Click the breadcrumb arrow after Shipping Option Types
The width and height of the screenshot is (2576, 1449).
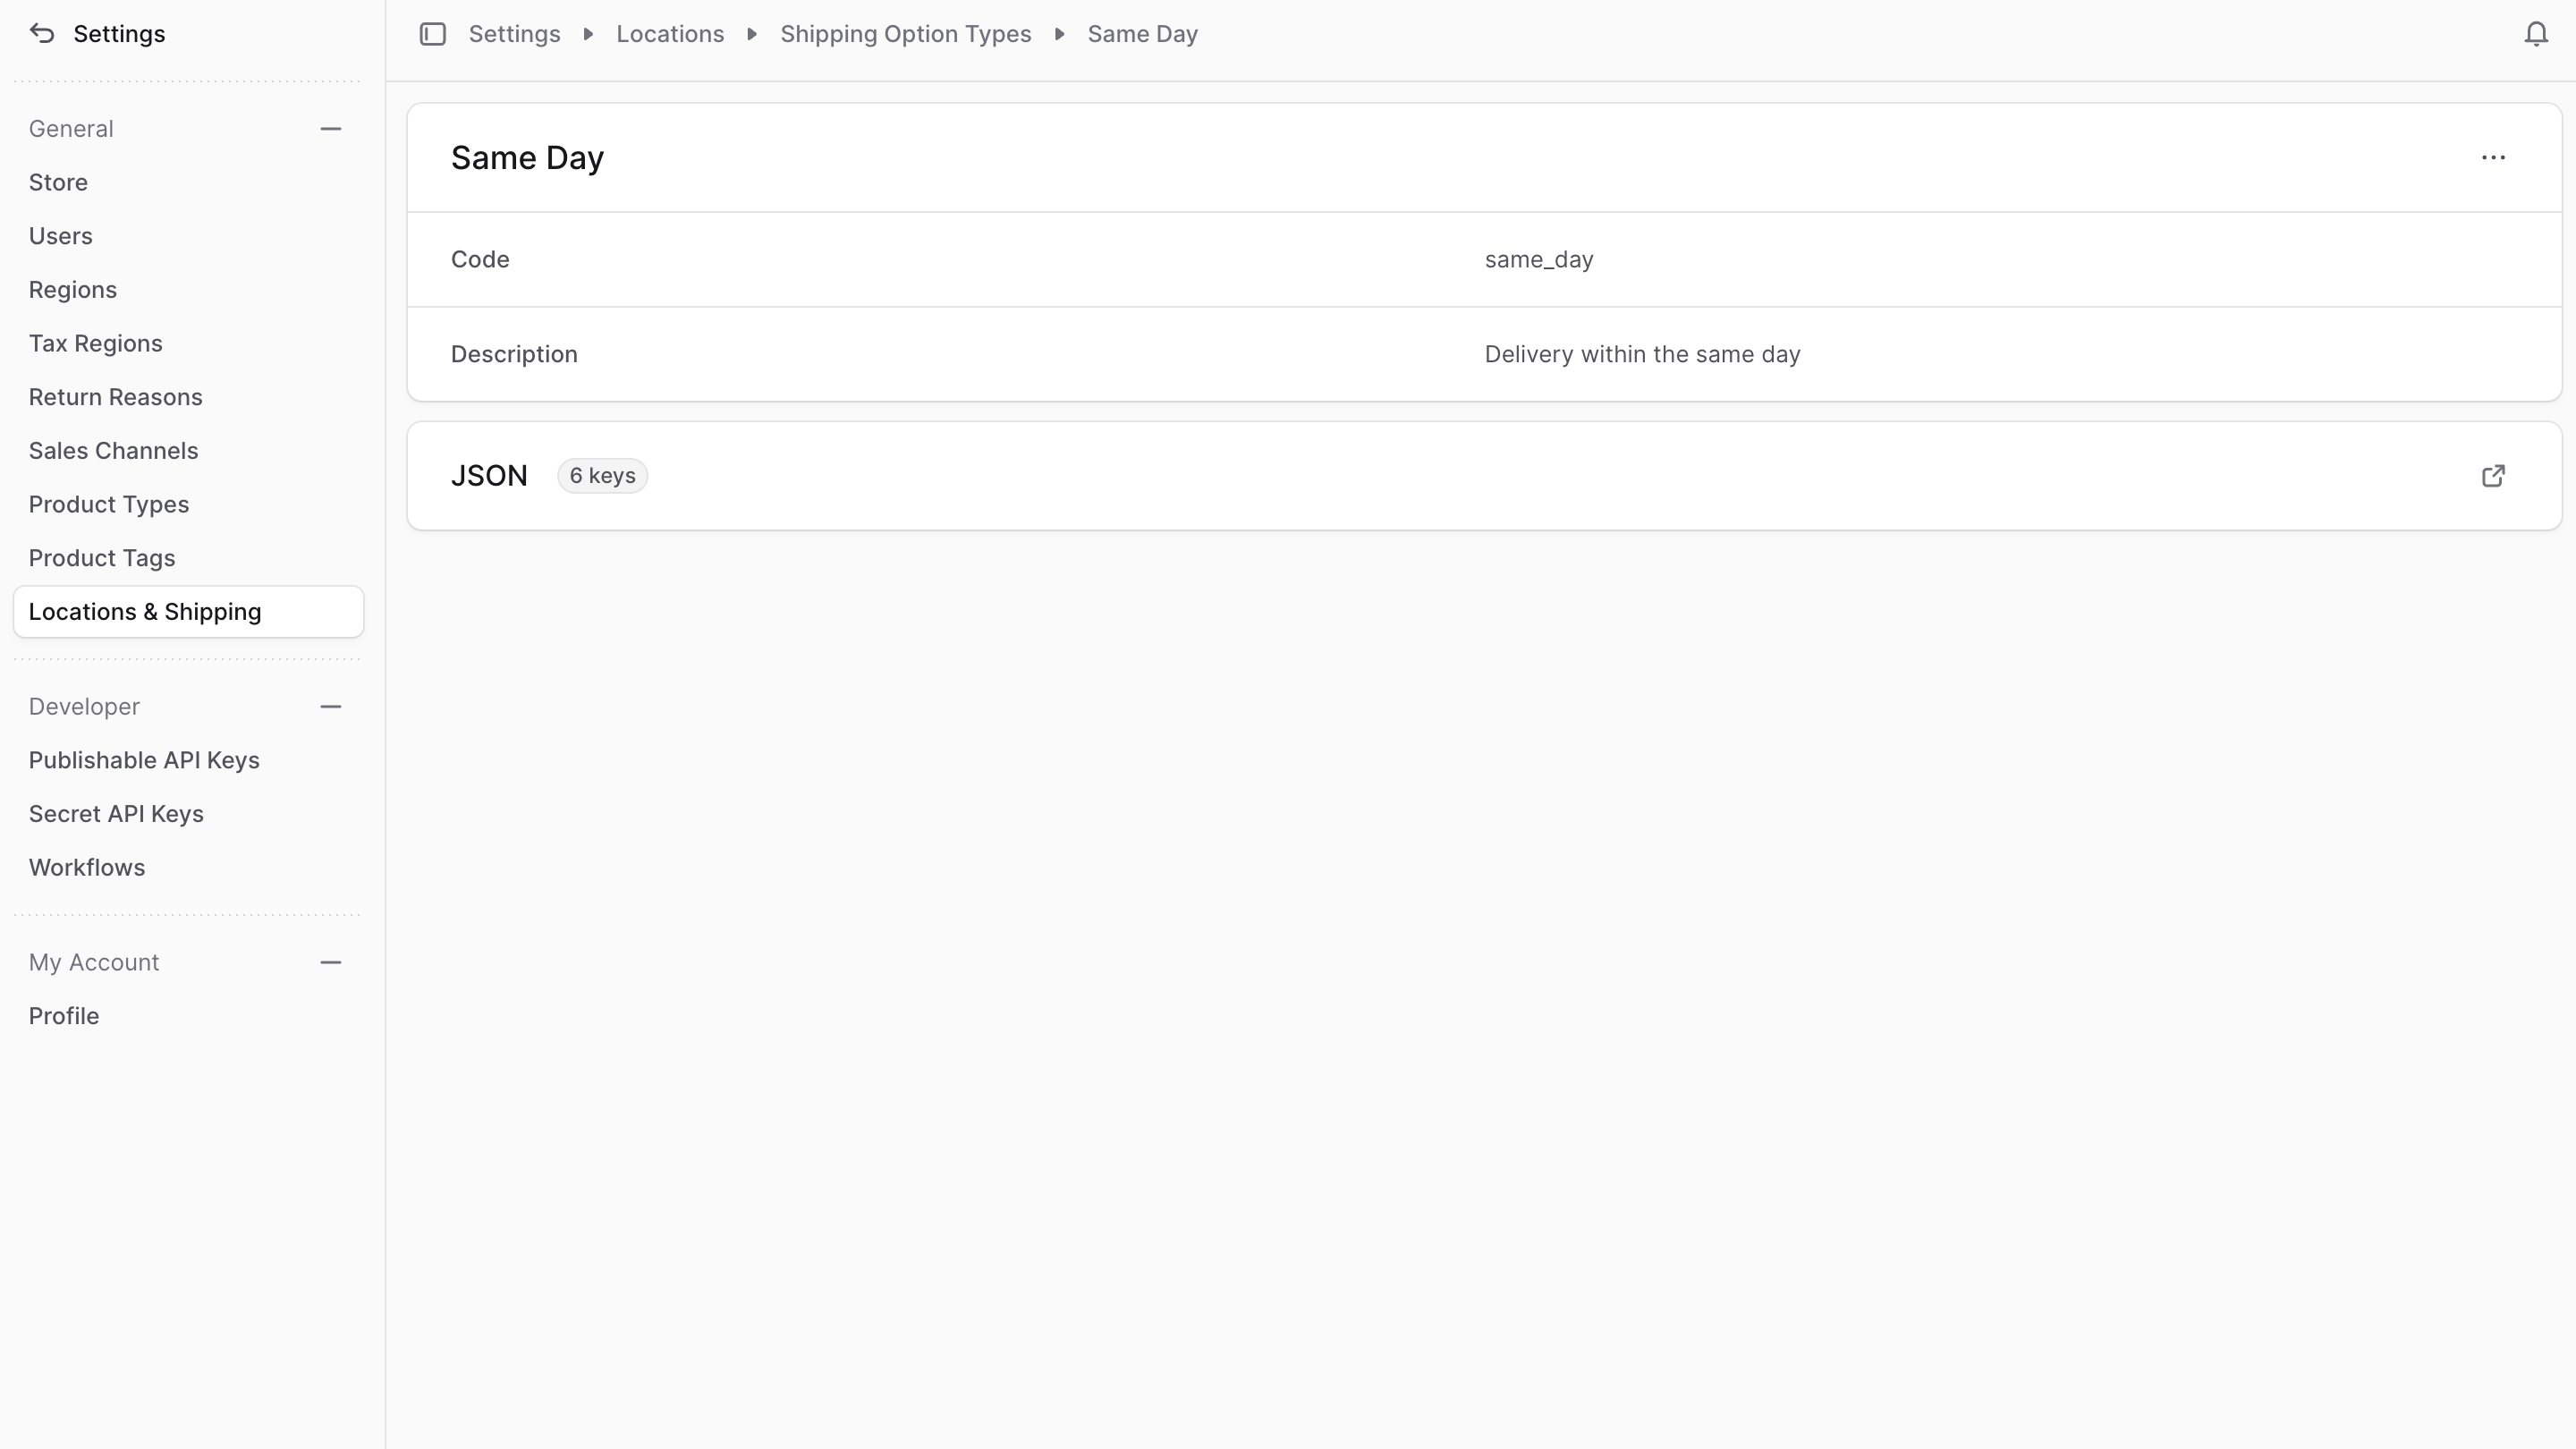(1059, 33)
